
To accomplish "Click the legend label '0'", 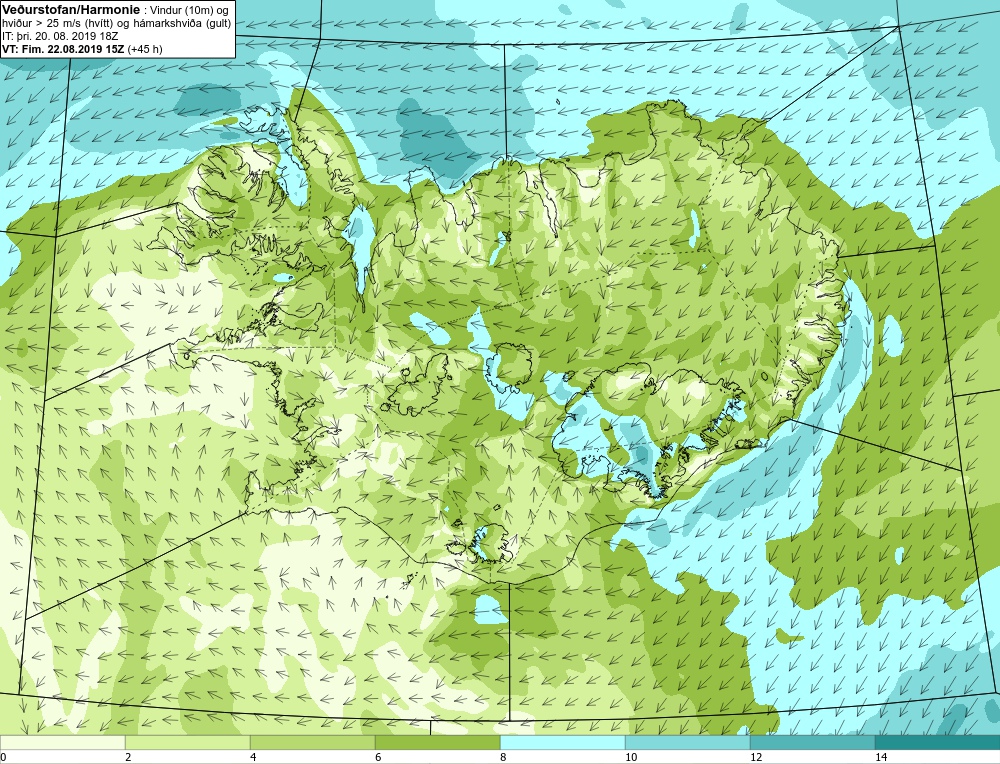I will [3, 757].
